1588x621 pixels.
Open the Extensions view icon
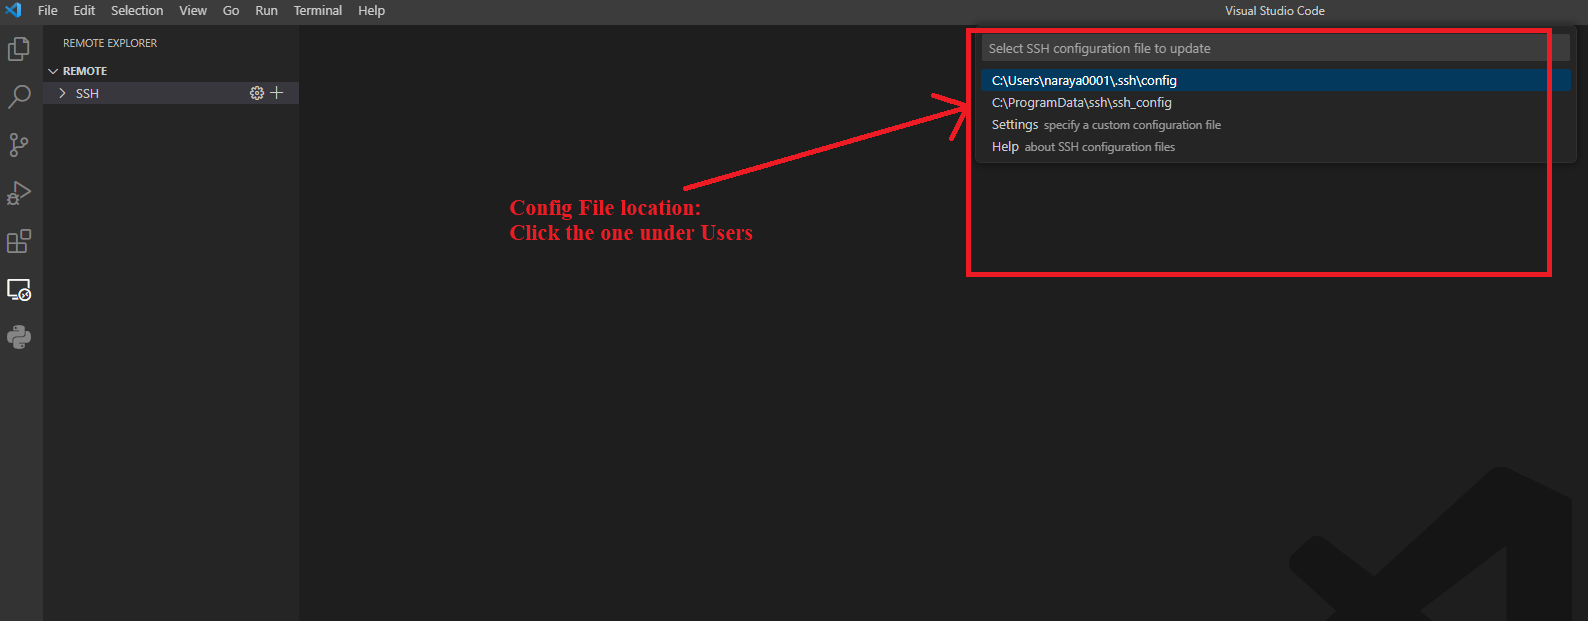tap(19, 241)
